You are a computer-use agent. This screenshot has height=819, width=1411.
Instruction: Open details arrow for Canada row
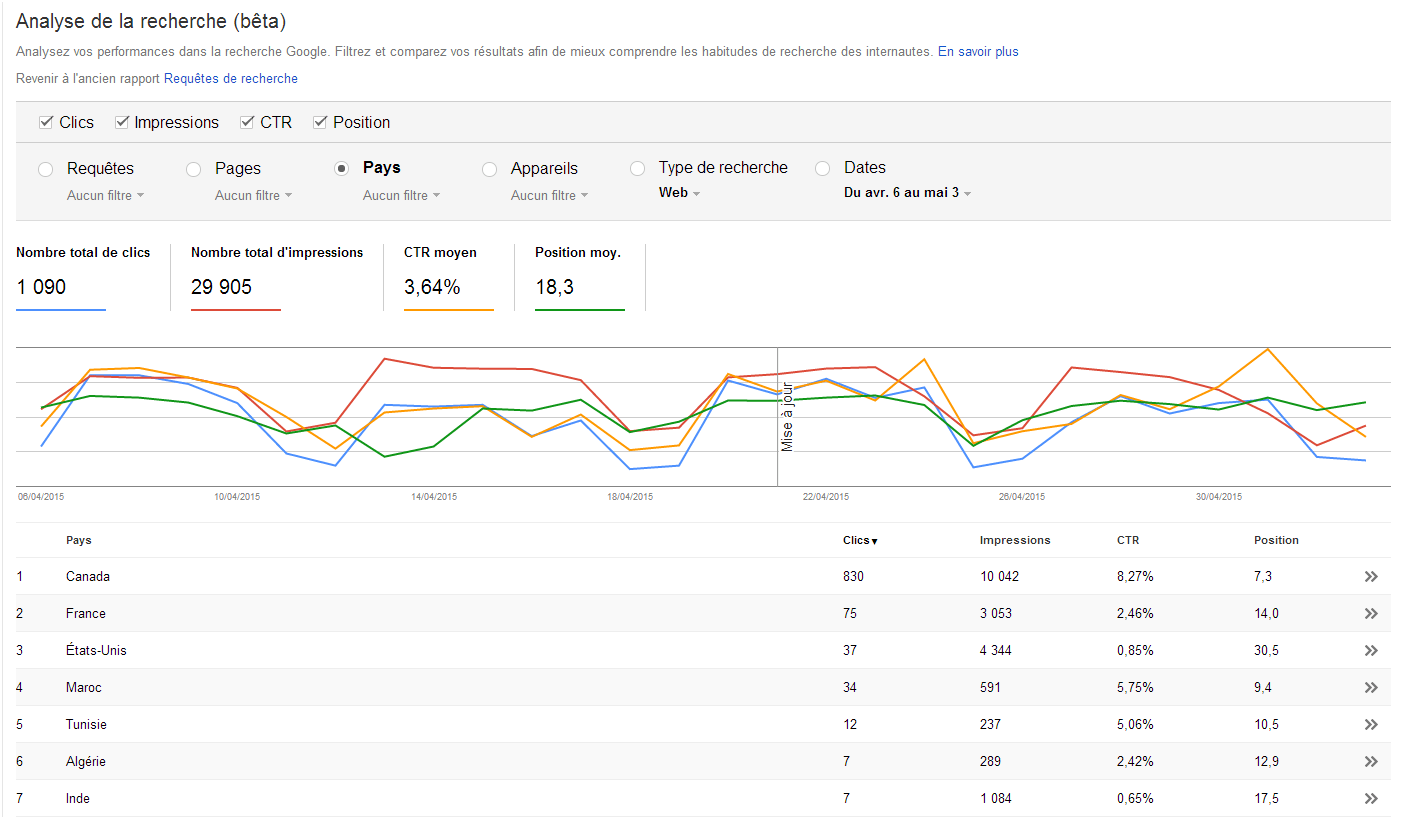click(x=1370, y=577)
